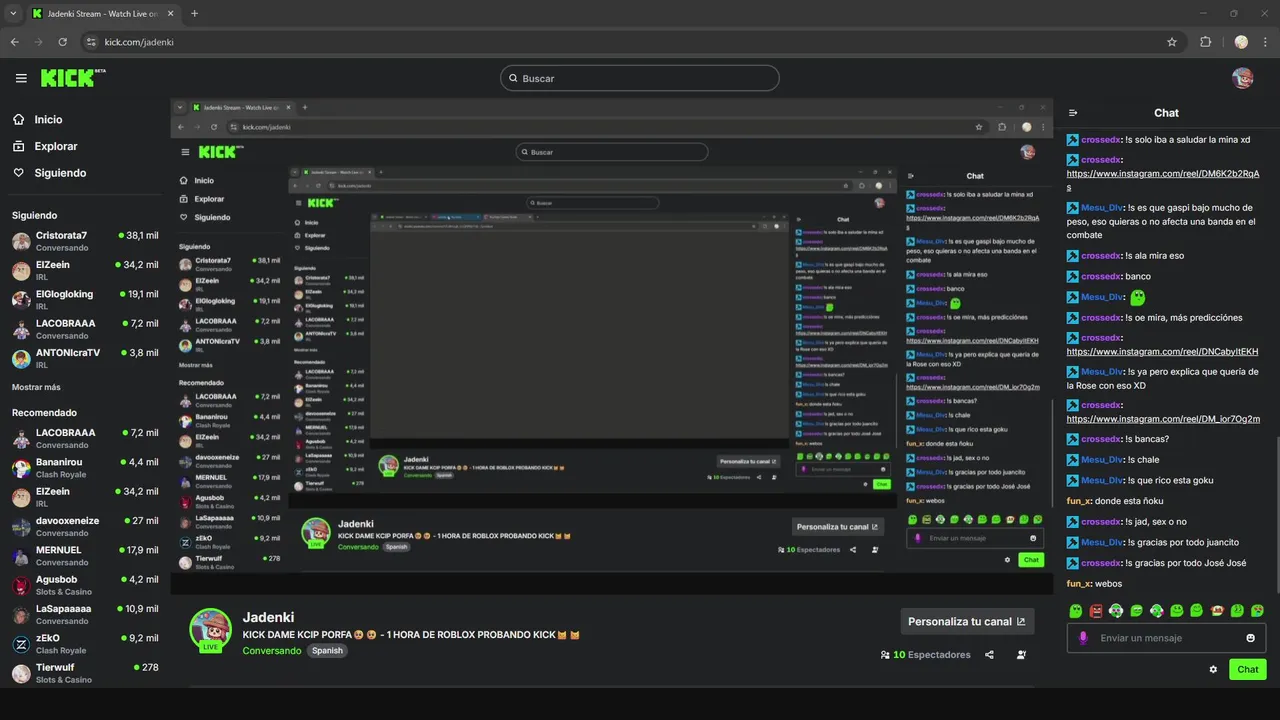This screenshot has width=1280, height=720.
Task: Open the user profile avatar in Kick header
Action: tap(1243, 78)
